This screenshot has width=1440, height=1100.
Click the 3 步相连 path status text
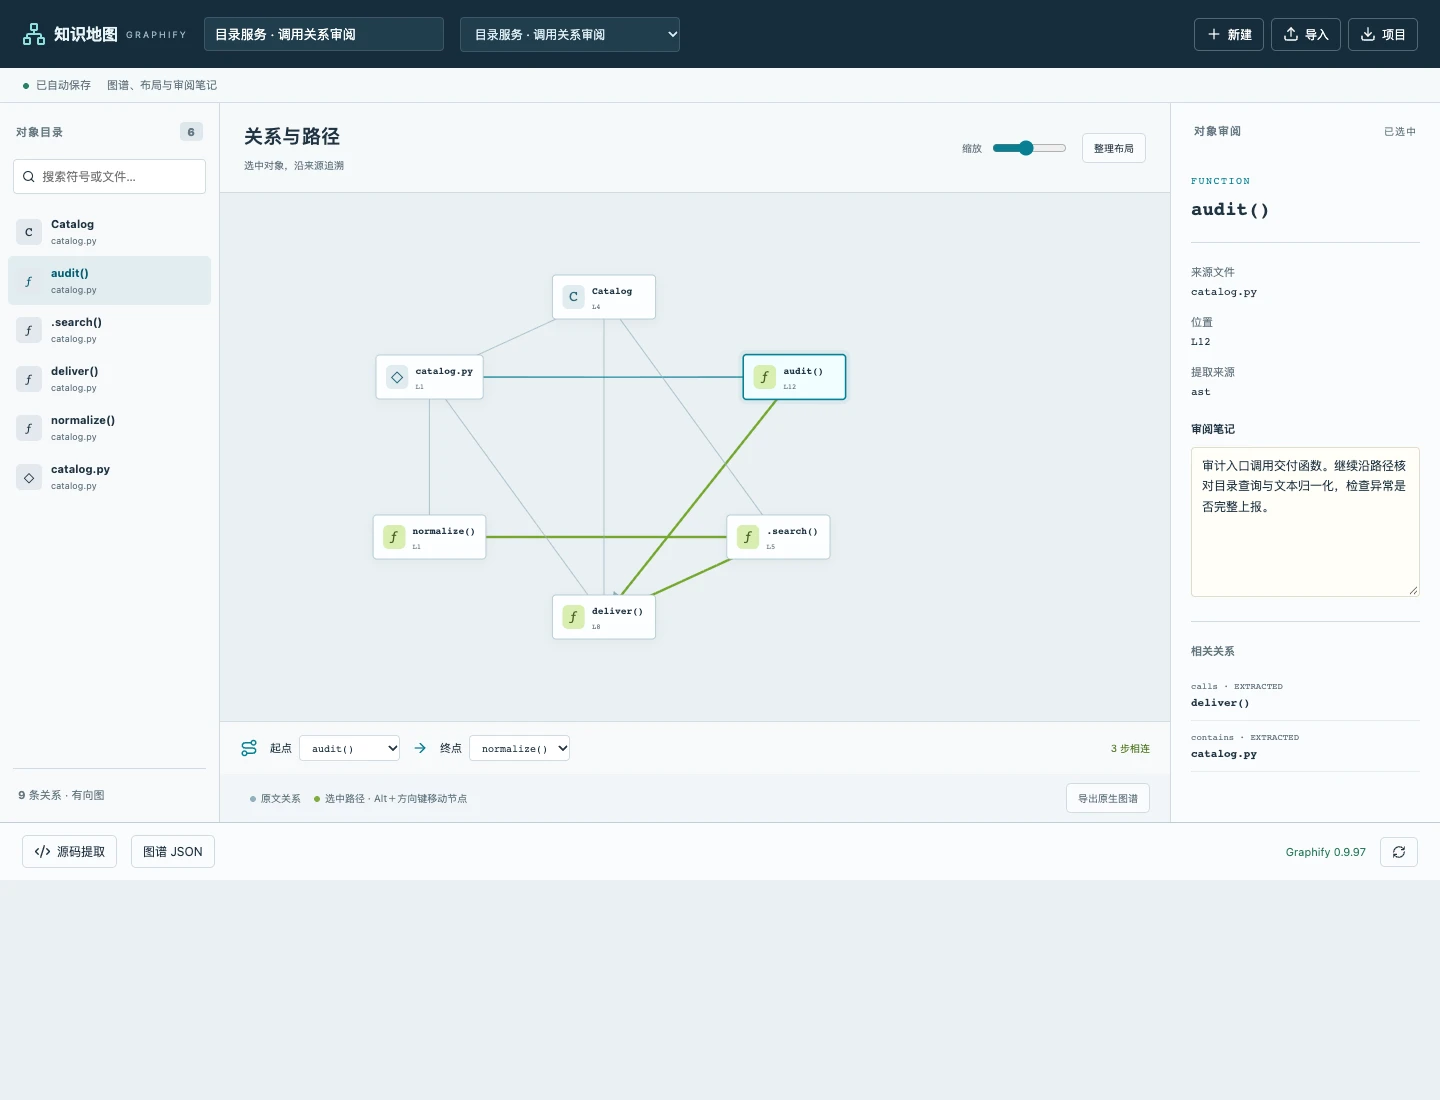(x=1130, y=748)
